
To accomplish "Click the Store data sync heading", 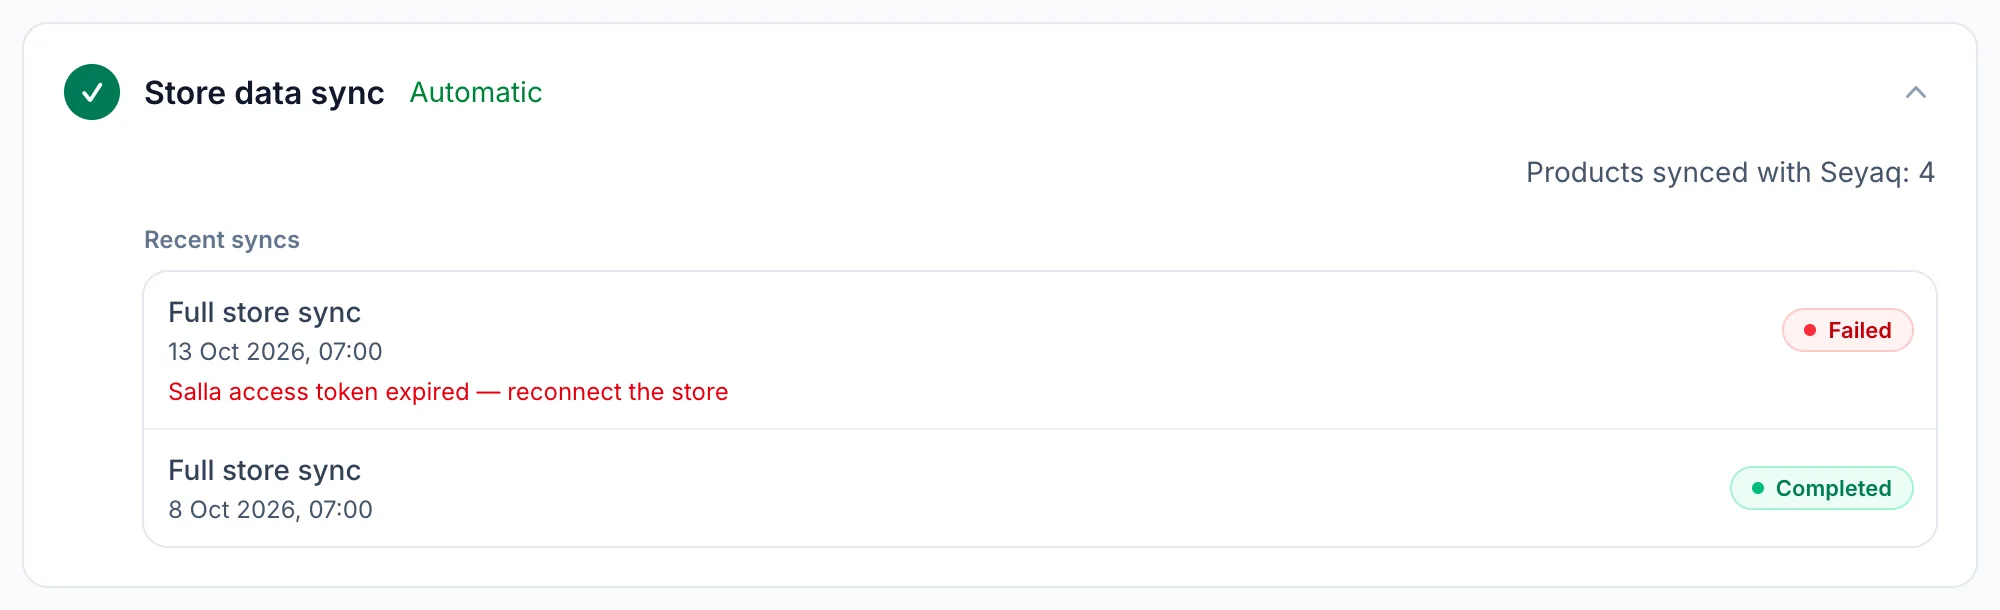I will [264, 93].
